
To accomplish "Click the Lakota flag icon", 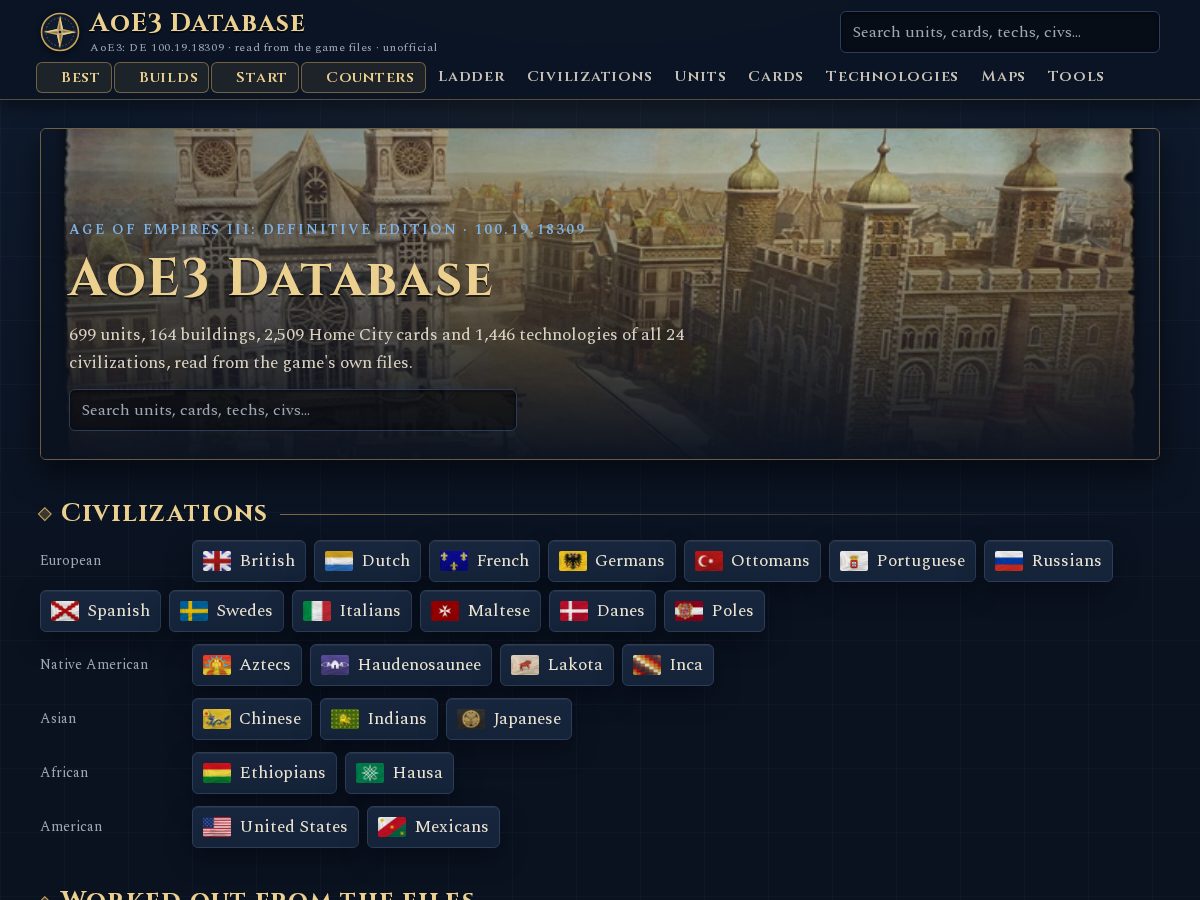I will click(525, 665).
